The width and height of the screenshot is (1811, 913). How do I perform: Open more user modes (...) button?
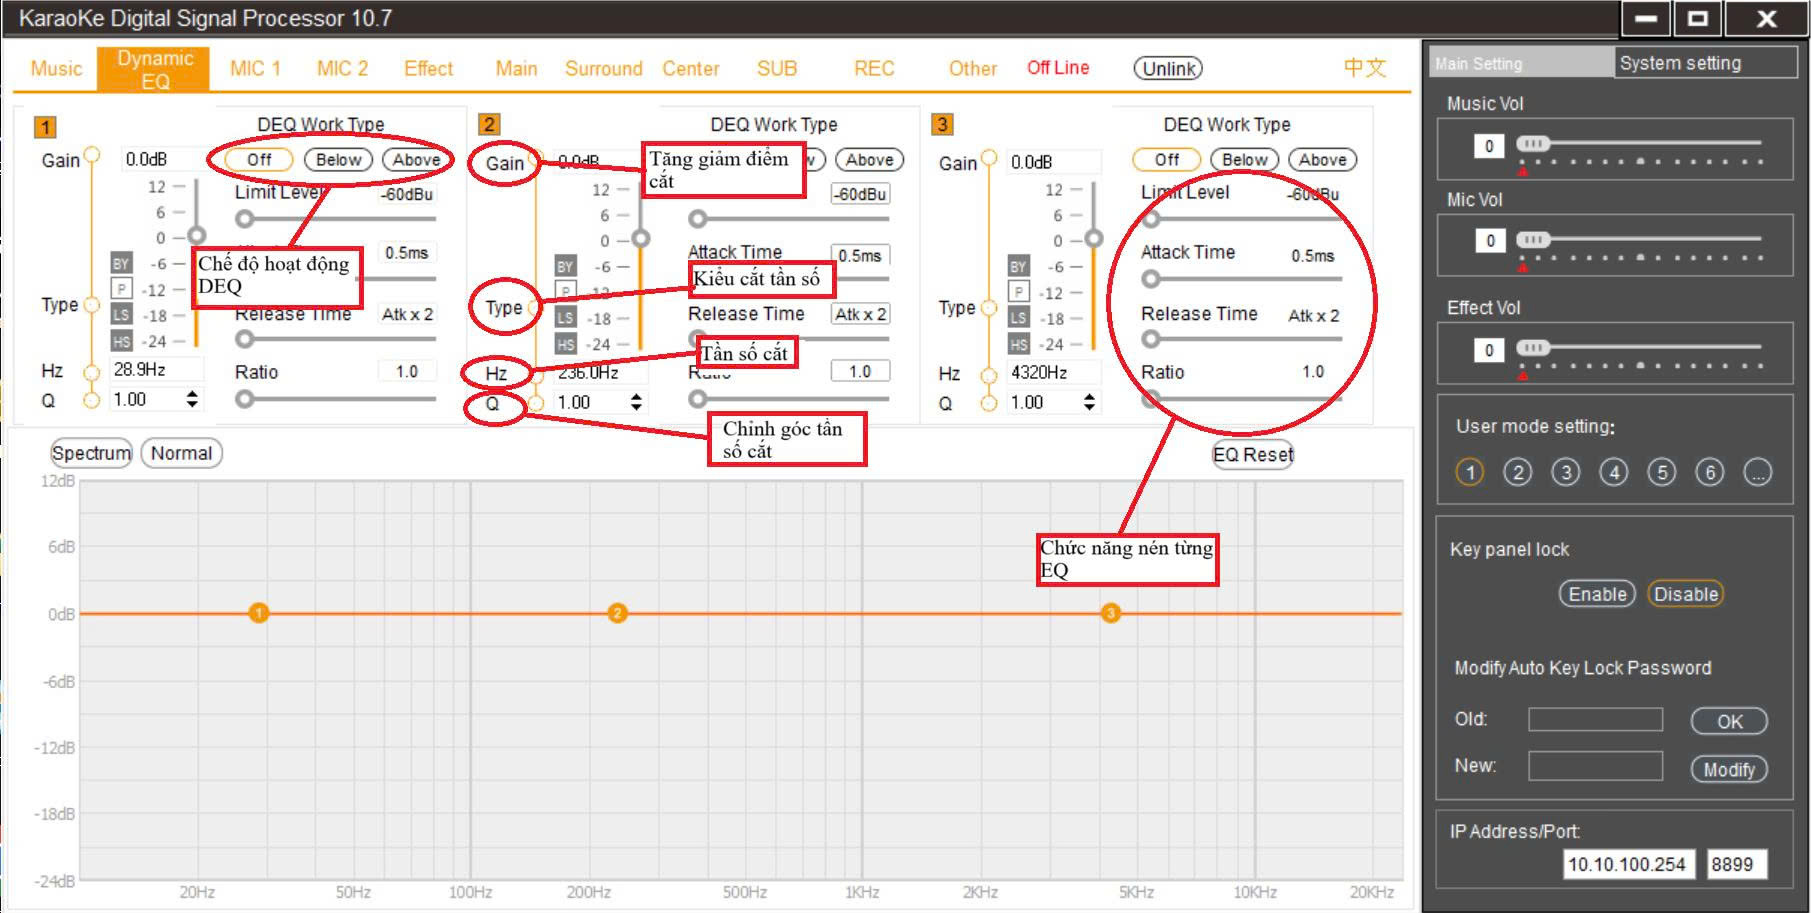[x=1758, y=472]
